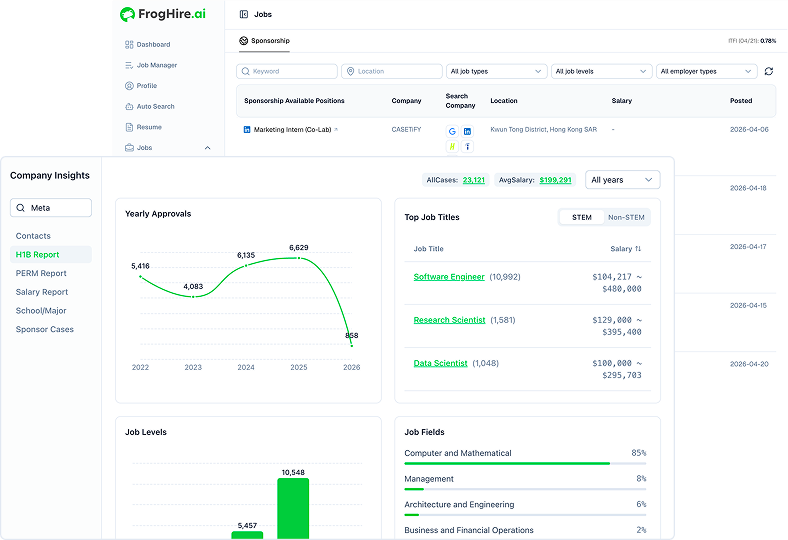The height and width of the screenshot is (540, 788).
Task: Click the Location input field
Action: click(392, 71)
